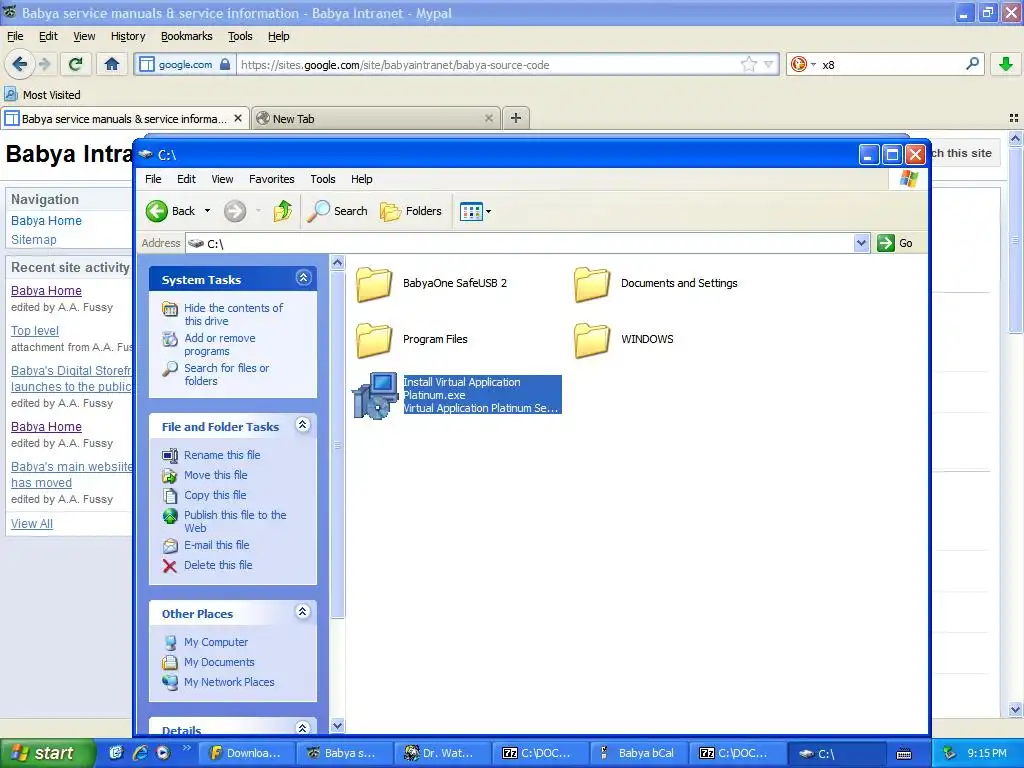
Task: Open My Network Places link
Action: [229, 682]
